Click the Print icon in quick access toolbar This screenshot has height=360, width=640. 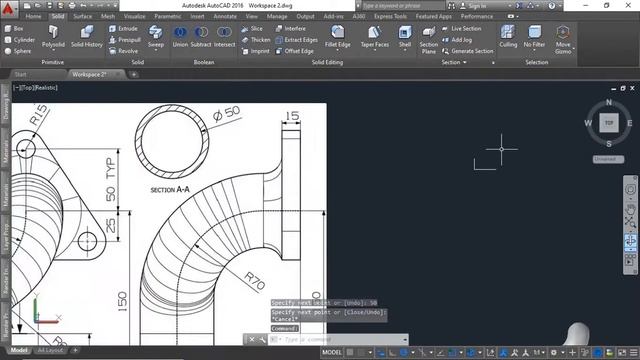[x=72, y=6]
